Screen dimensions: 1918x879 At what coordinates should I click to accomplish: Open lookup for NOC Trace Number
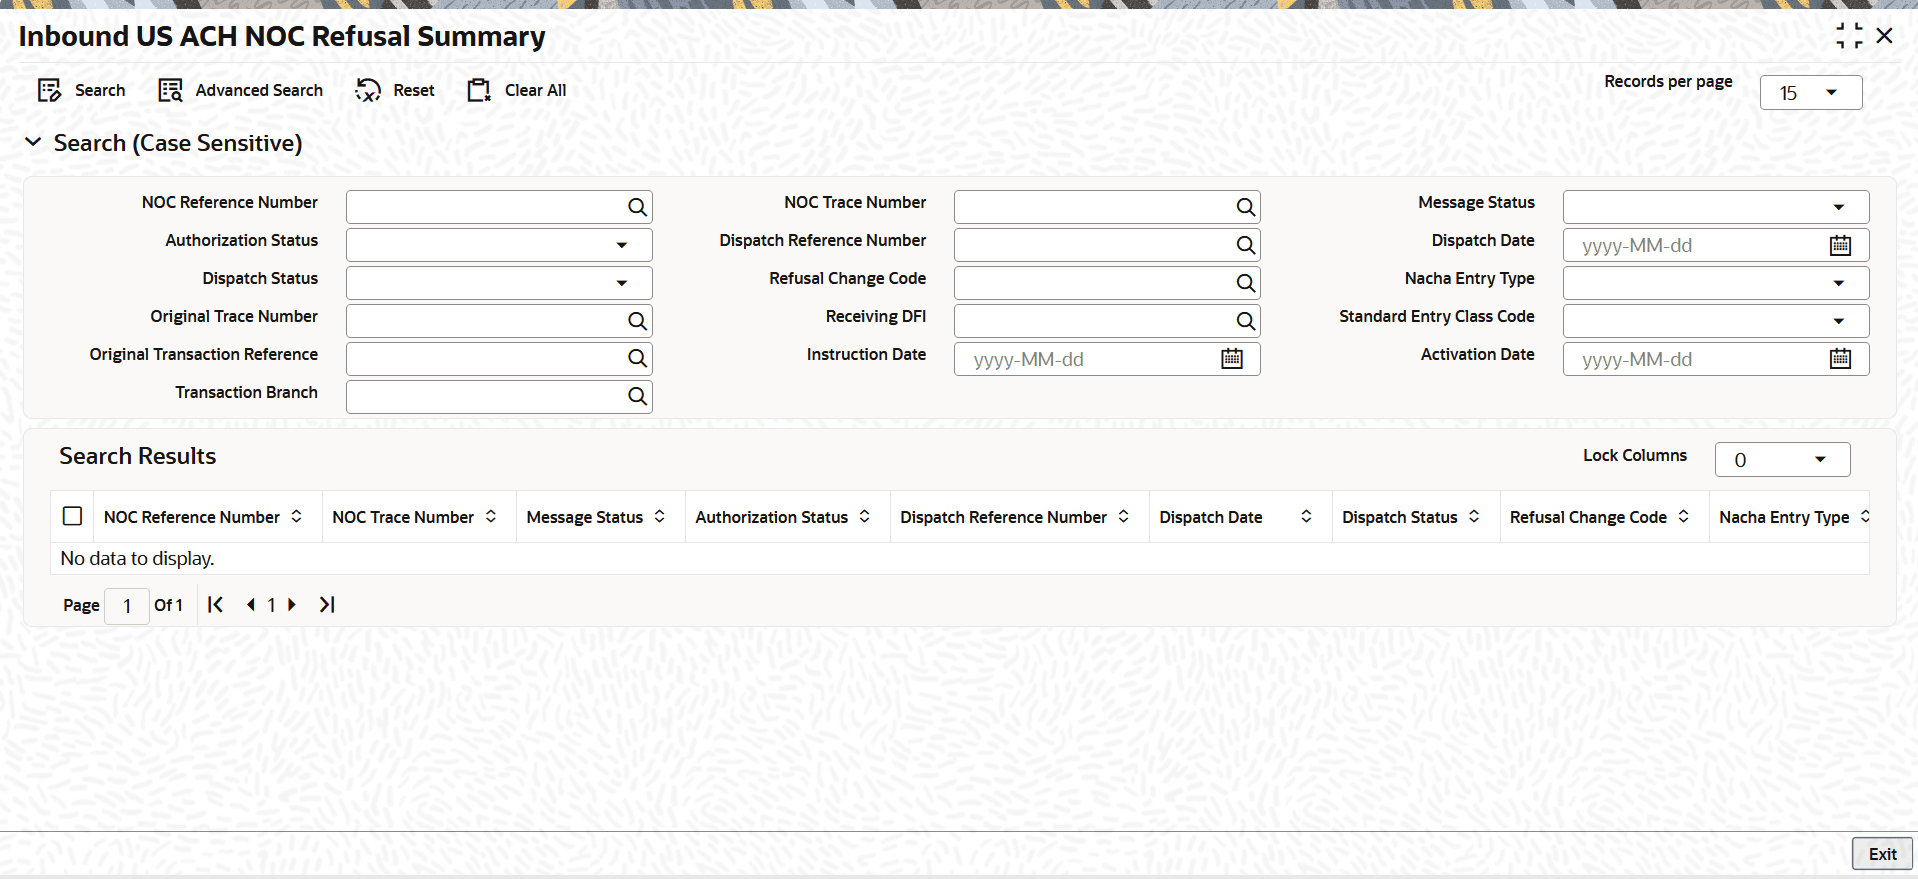1245,207
